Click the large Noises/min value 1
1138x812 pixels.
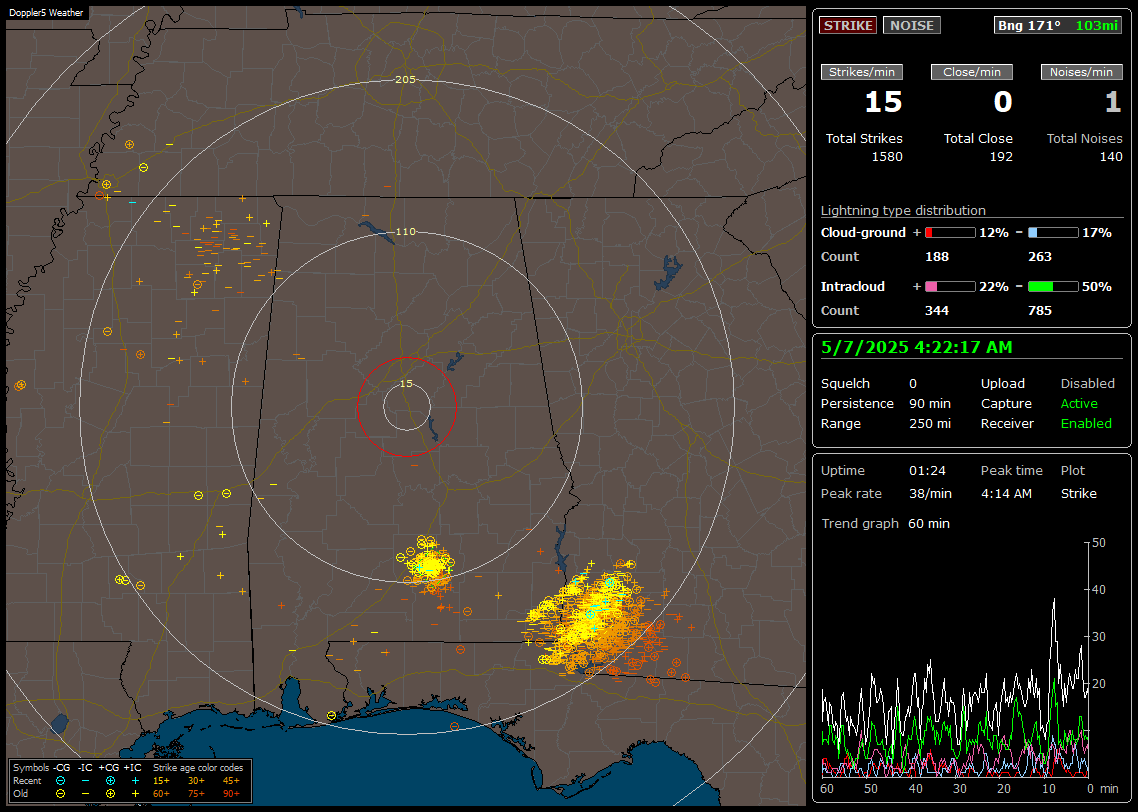click(x=1113, y=102)
